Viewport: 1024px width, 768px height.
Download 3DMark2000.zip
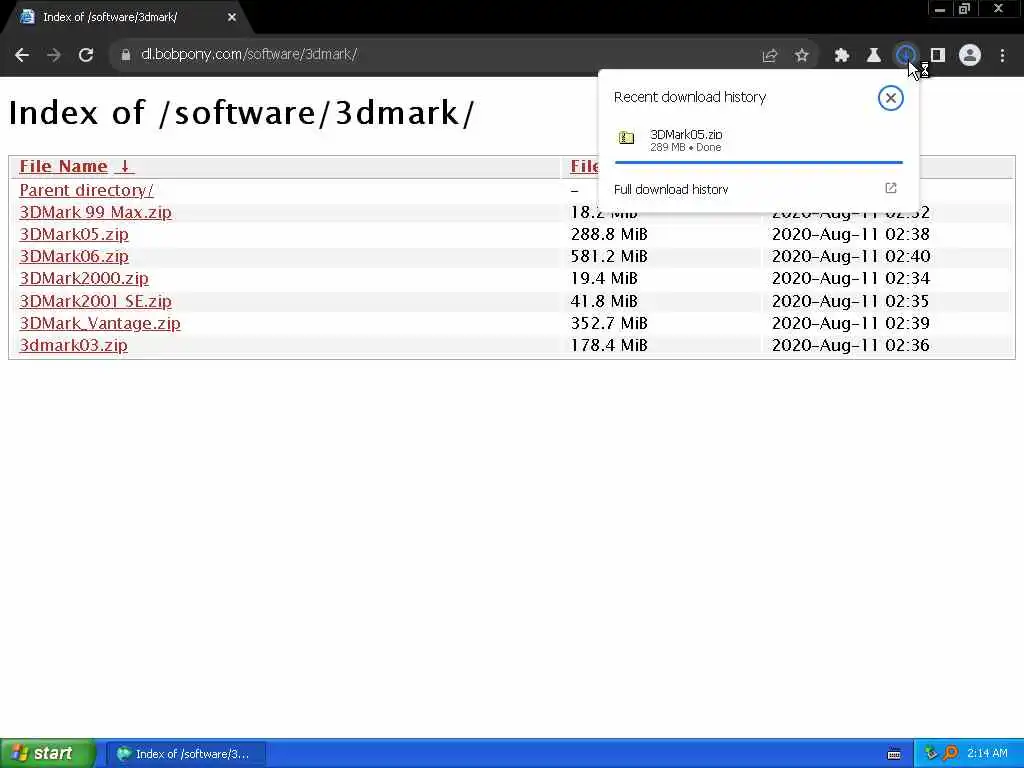tap(84, 279)
